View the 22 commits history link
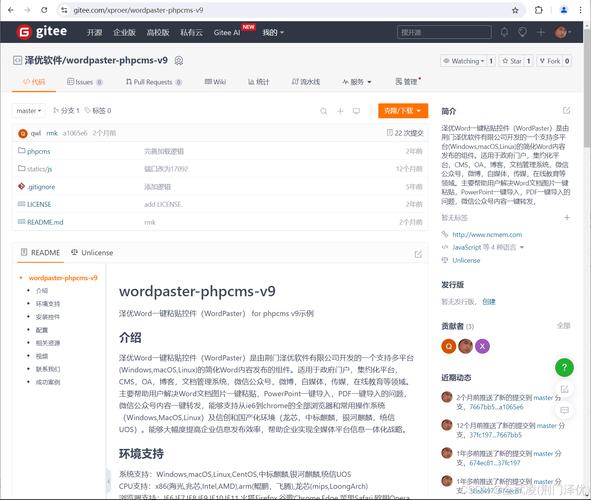This screenshot has height=500, width=591. [x=405, y=133]
